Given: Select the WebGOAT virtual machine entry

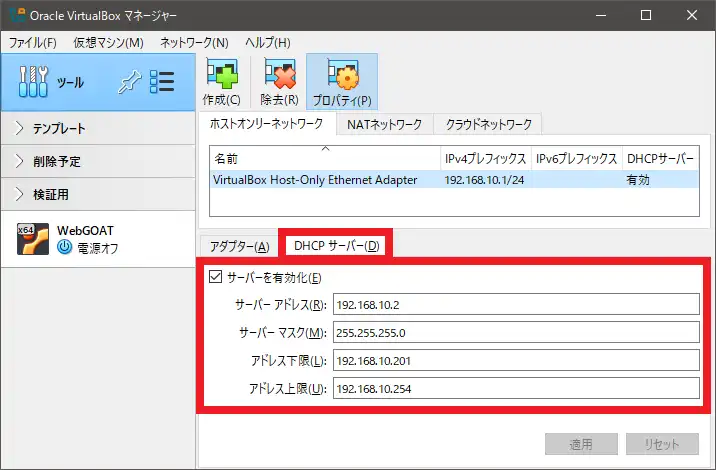Looking at the screenshot, I should 98,239.
